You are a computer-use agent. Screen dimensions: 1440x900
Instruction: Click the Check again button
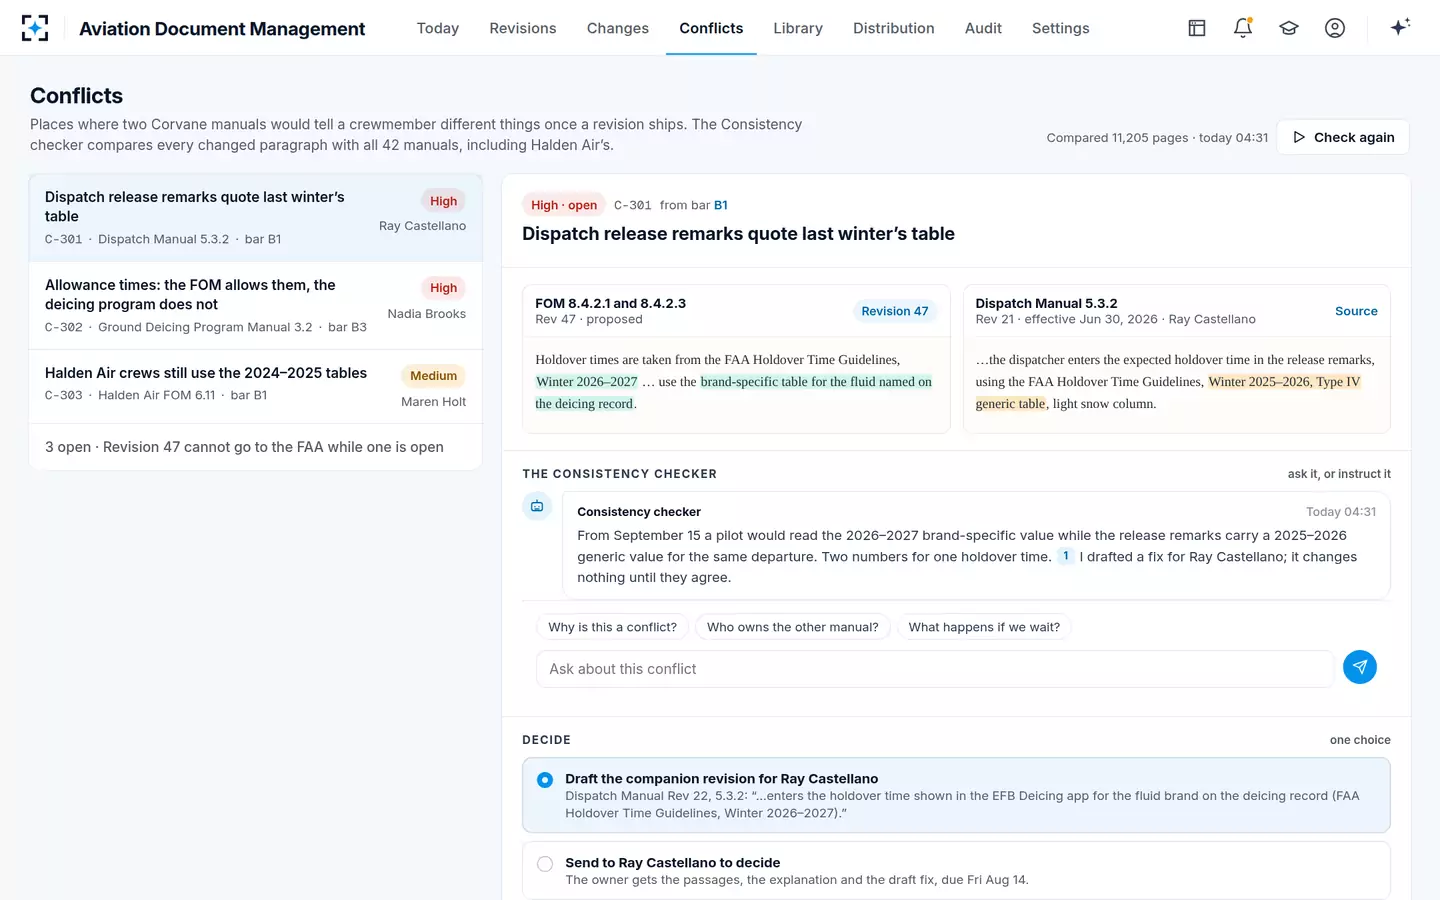[1343, 137]
